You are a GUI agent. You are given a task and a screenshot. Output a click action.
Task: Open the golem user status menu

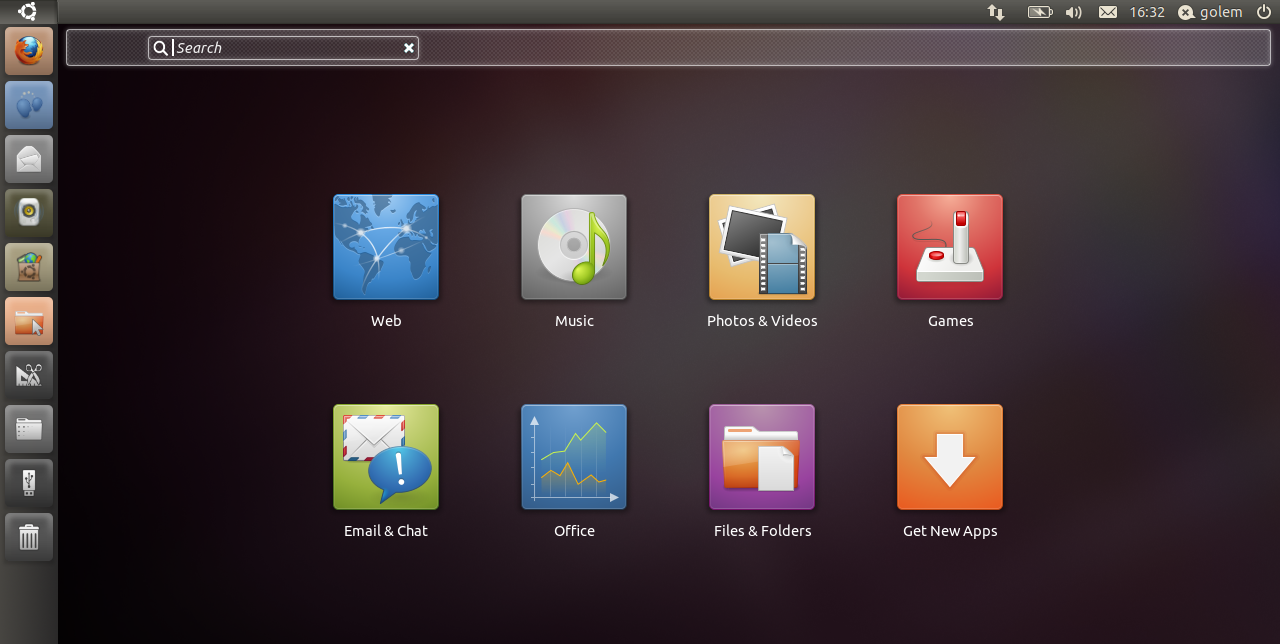[1211, 12]
